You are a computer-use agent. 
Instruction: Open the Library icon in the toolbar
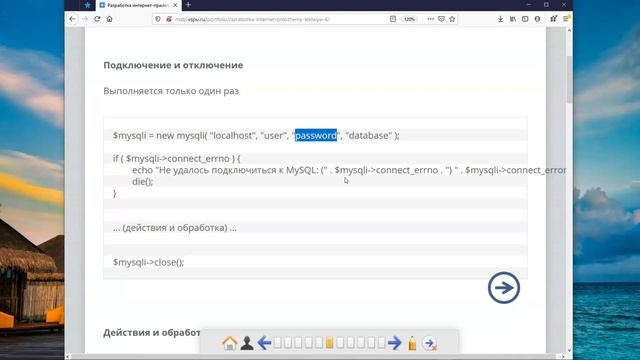(x=513, y=19)
